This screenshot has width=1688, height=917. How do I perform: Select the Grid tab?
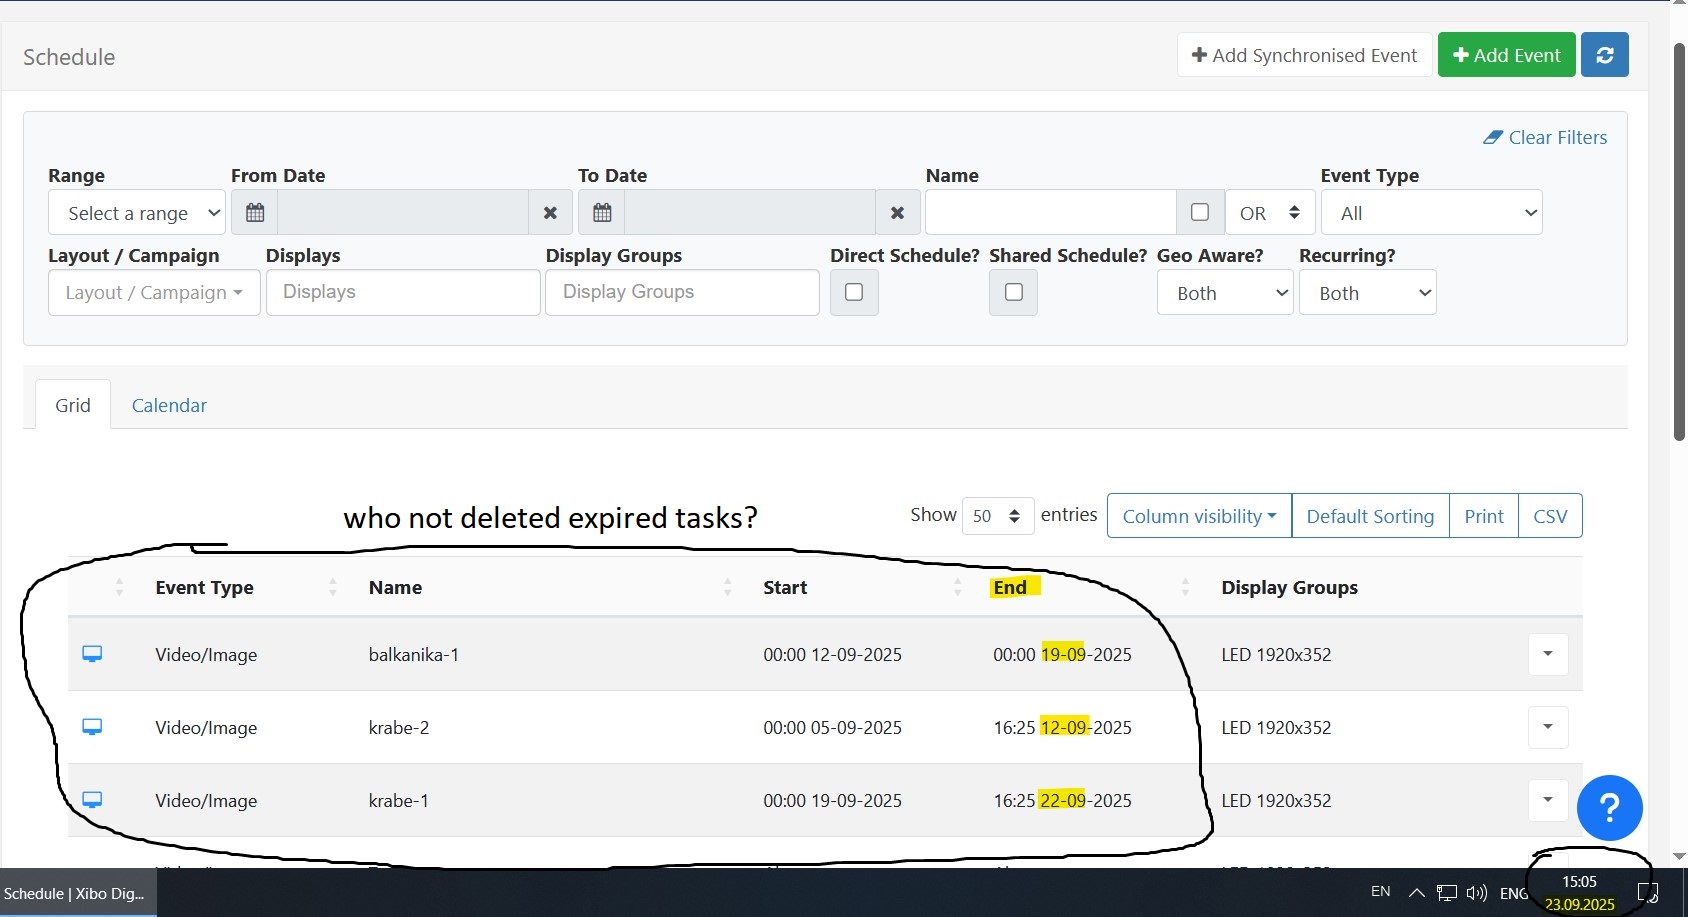[73, 405]
